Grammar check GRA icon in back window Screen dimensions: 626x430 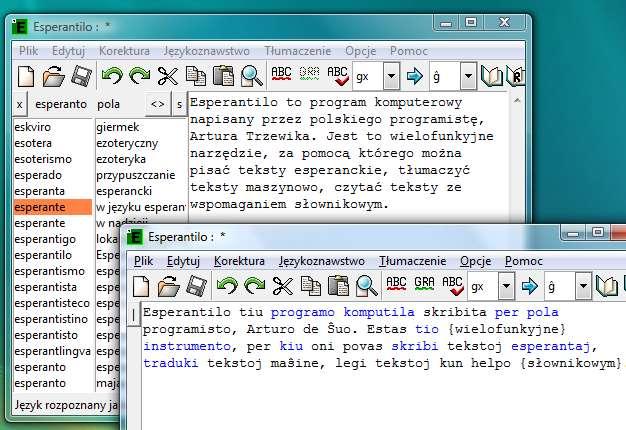pyautogui.click(x=309, y=73)
